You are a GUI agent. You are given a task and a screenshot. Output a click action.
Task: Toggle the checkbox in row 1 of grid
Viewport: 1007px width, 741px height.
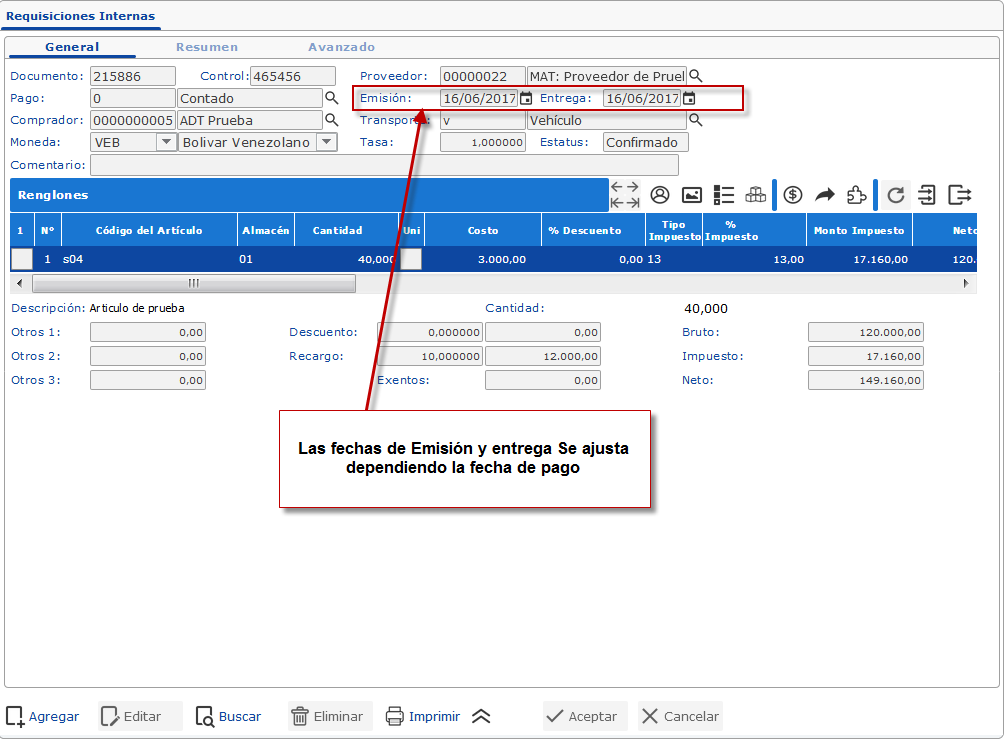click(21, 259)
